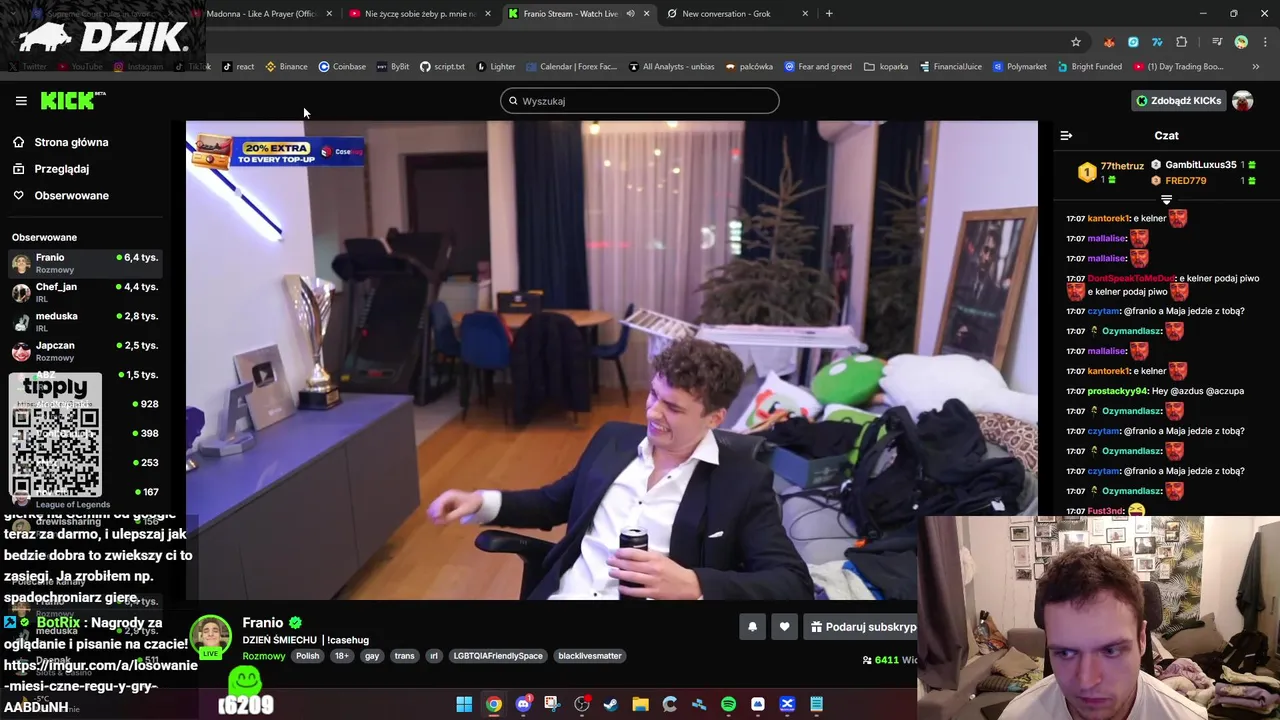Open Chrome profile avatar
The image size is (1280, 720).
coord(1241,42)
